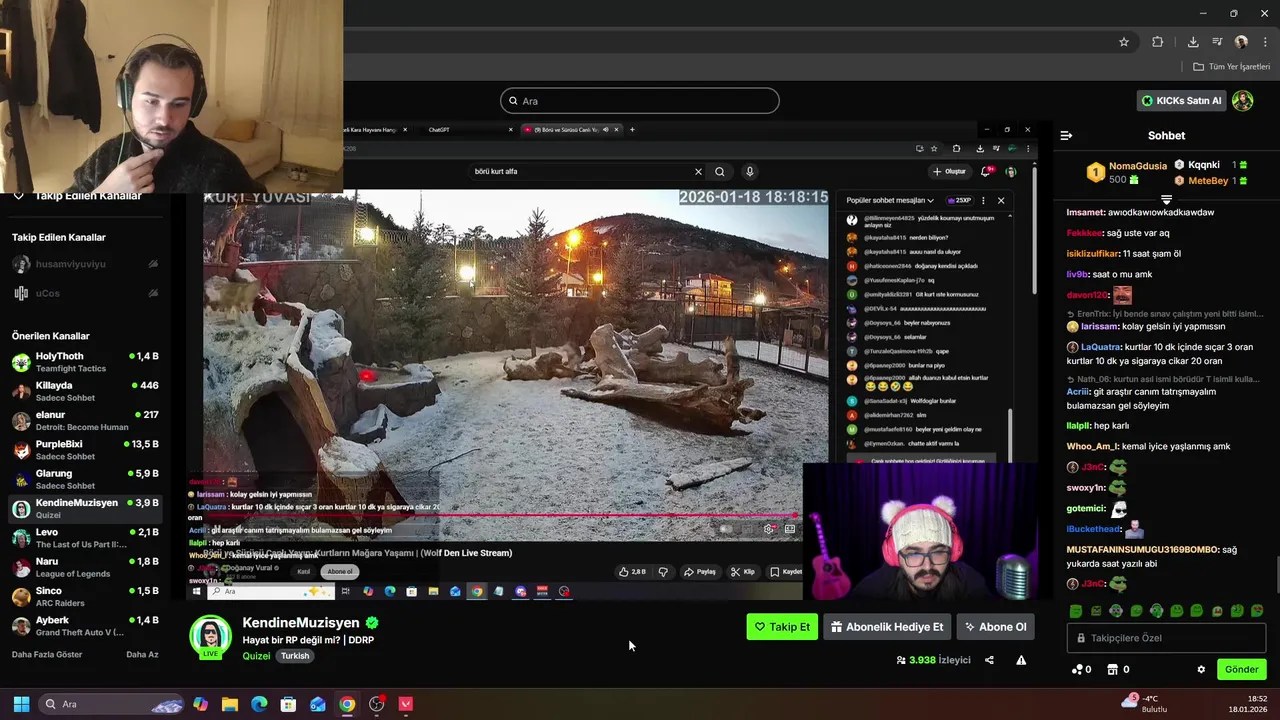Open followed channel husamviyuviyu
This screenshot has width=1280, height=720.
coord(85,264)
